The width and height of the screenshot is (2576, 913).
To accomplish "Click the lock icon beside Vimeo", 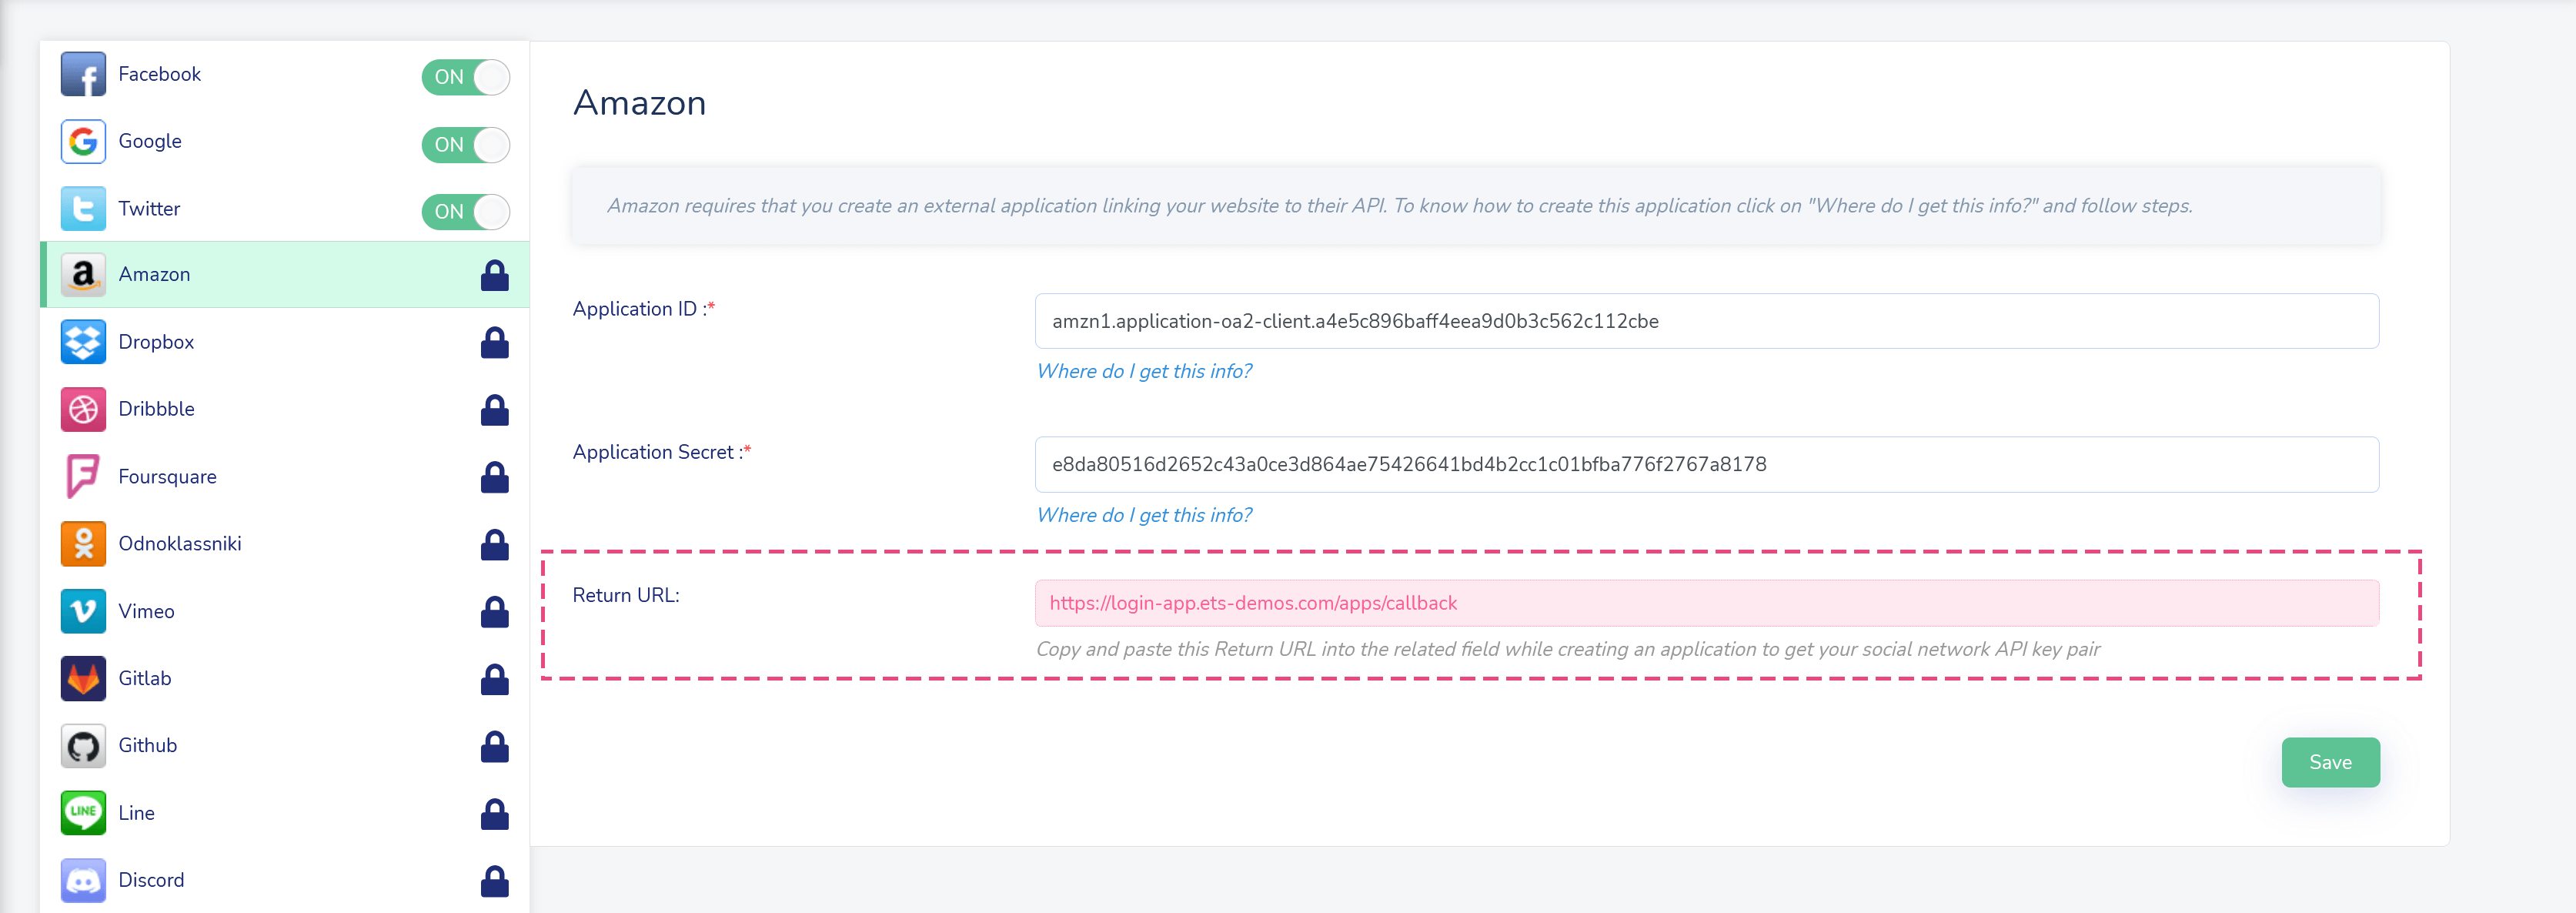I will [495, 611].
